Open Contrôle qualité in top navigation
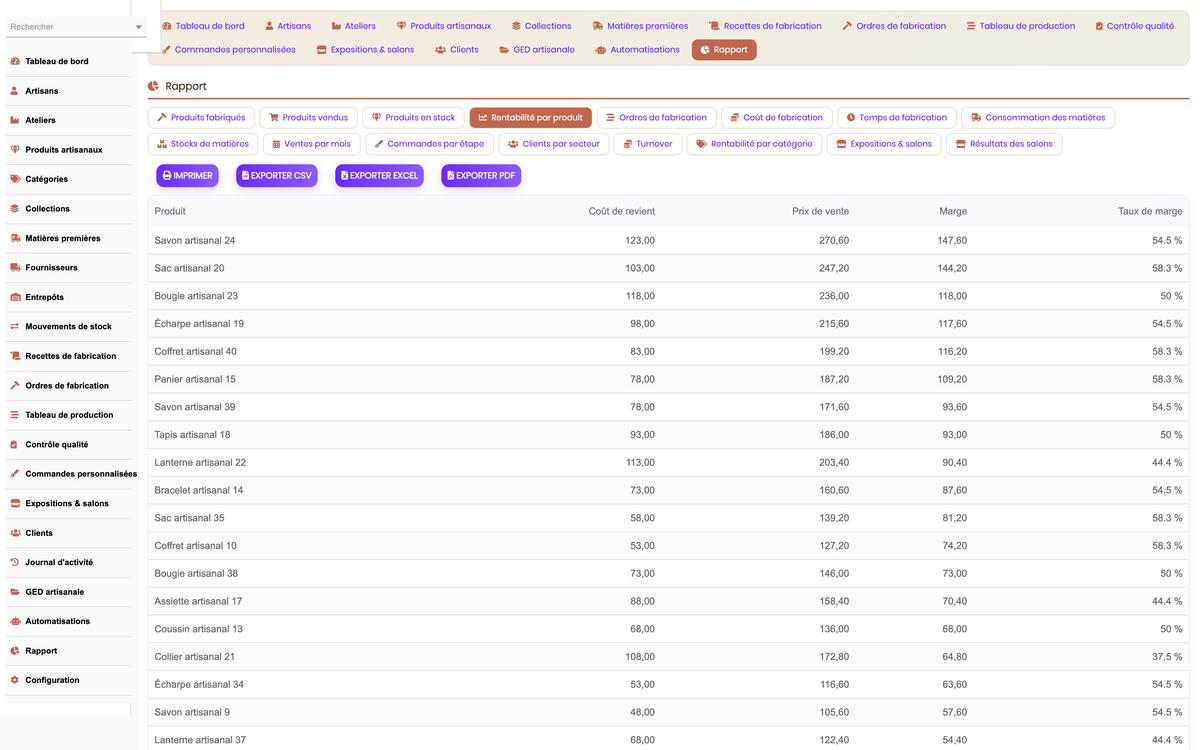Image resolution: width=1200 pixels, height=750 pixels. tap(1134, 26)
